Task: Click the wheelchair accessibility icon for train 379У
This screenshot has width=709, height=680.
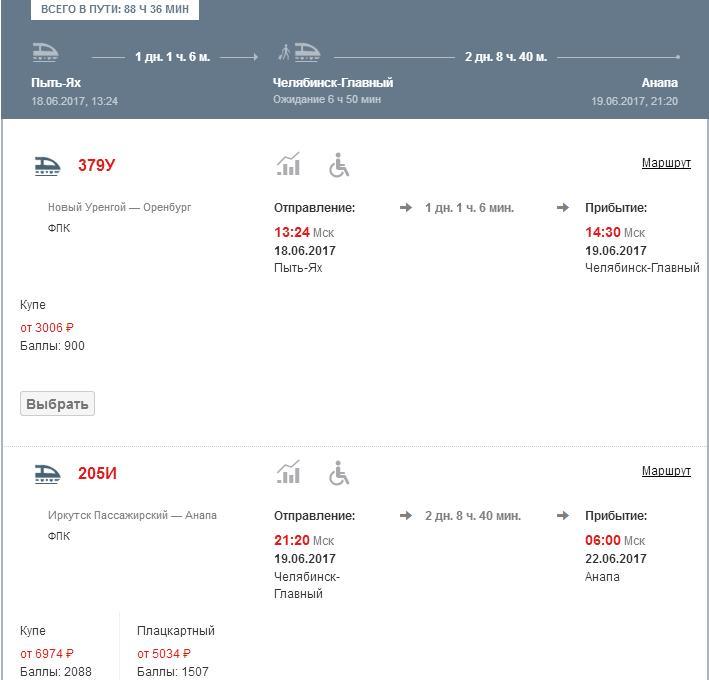Action: pos(339,165)
